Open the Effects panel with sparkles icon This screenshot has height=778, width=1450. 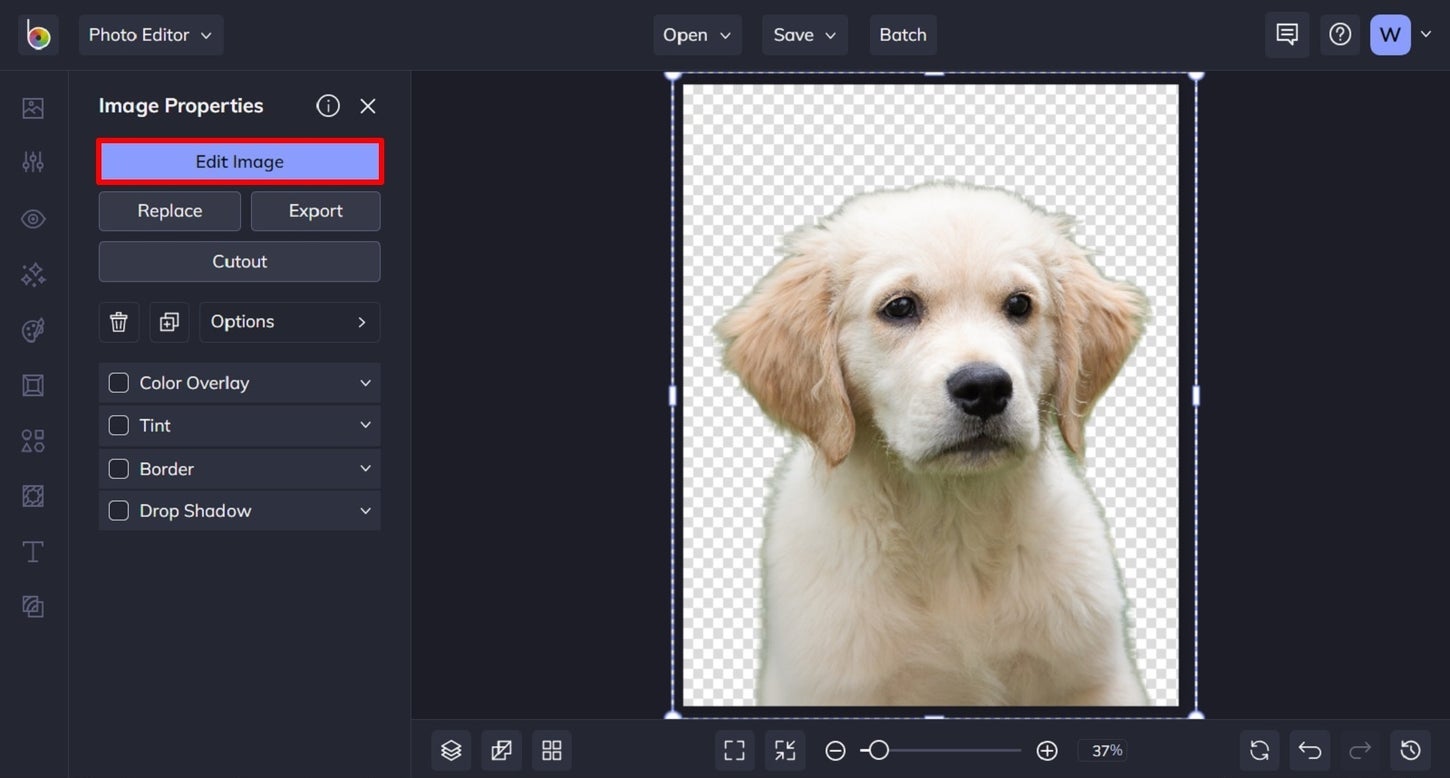tap(32, 273)
